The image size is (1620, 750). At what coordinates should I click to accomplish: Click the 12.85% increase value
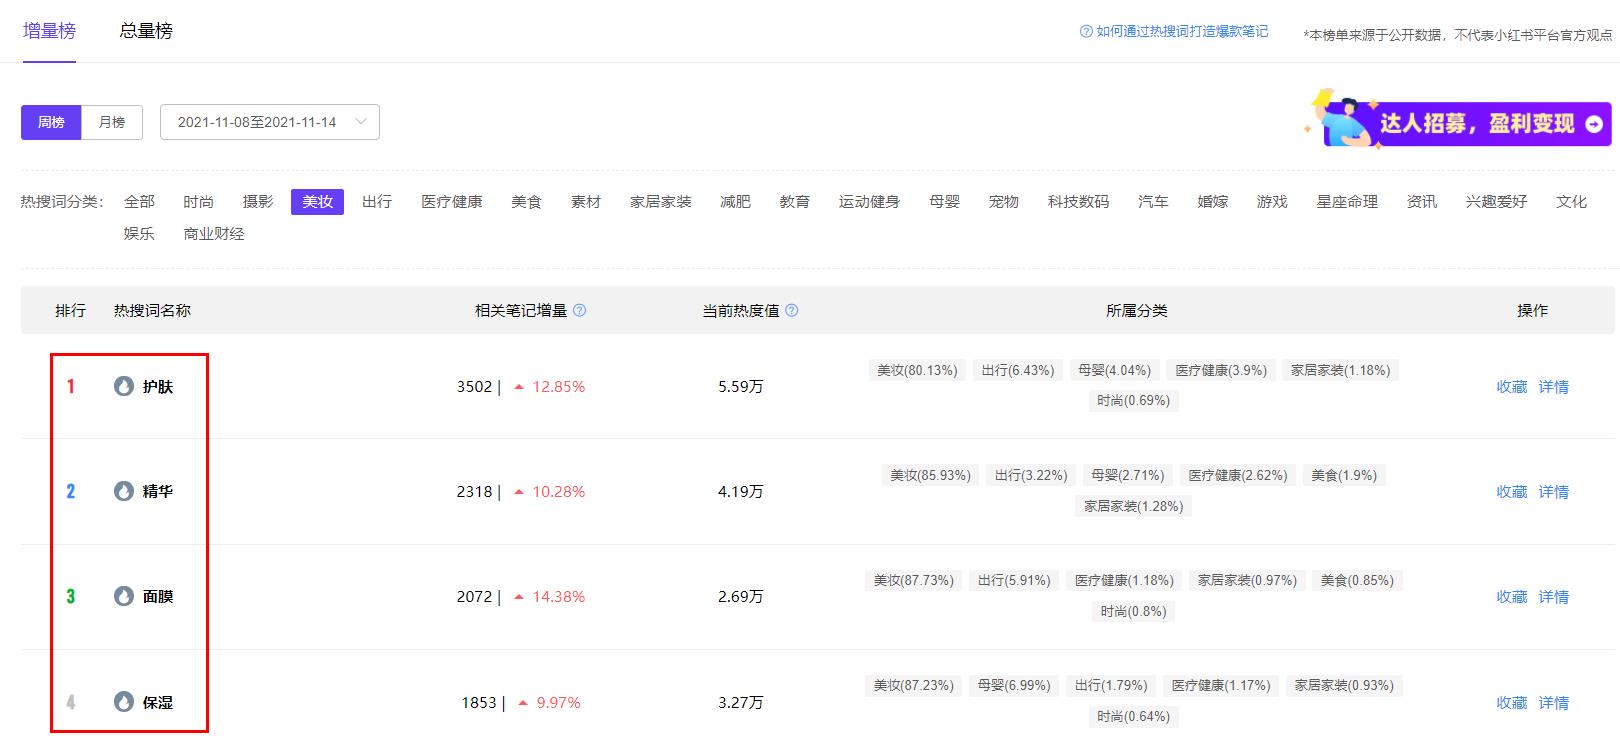[x=559, y=387]
